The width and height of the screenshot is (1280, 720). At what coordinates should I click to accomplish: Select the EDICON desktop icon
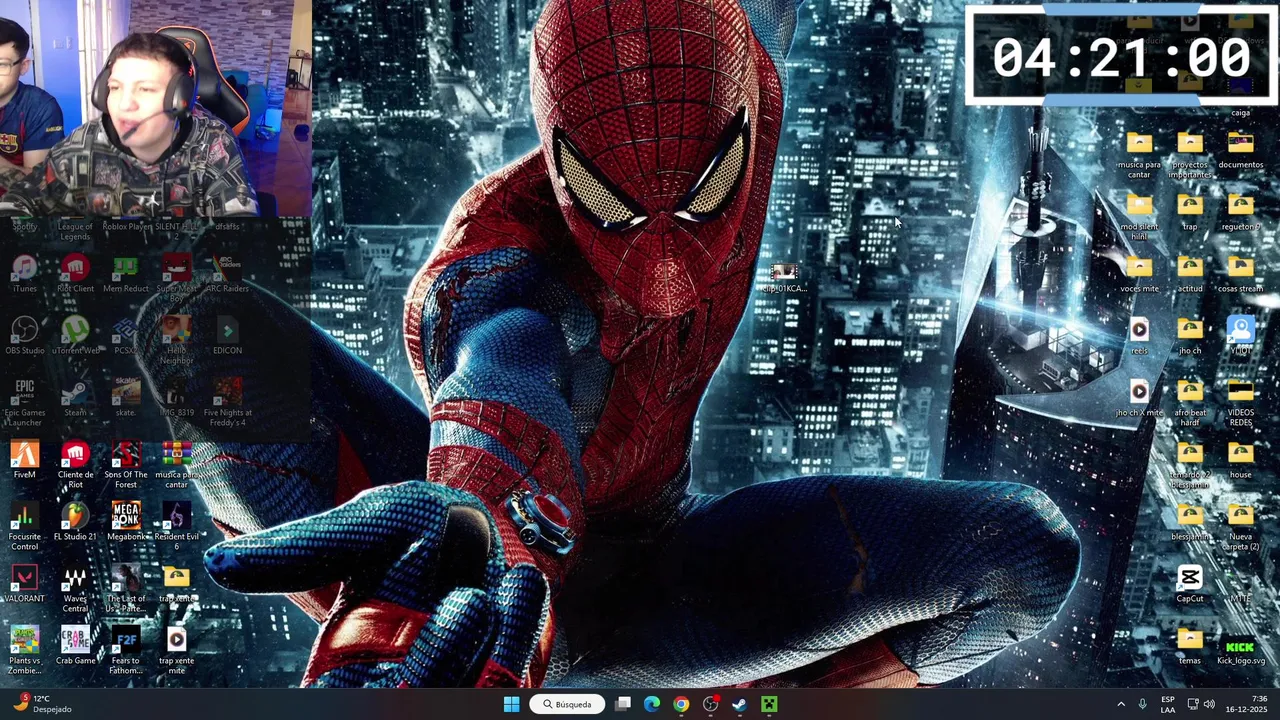coord(227,336)
